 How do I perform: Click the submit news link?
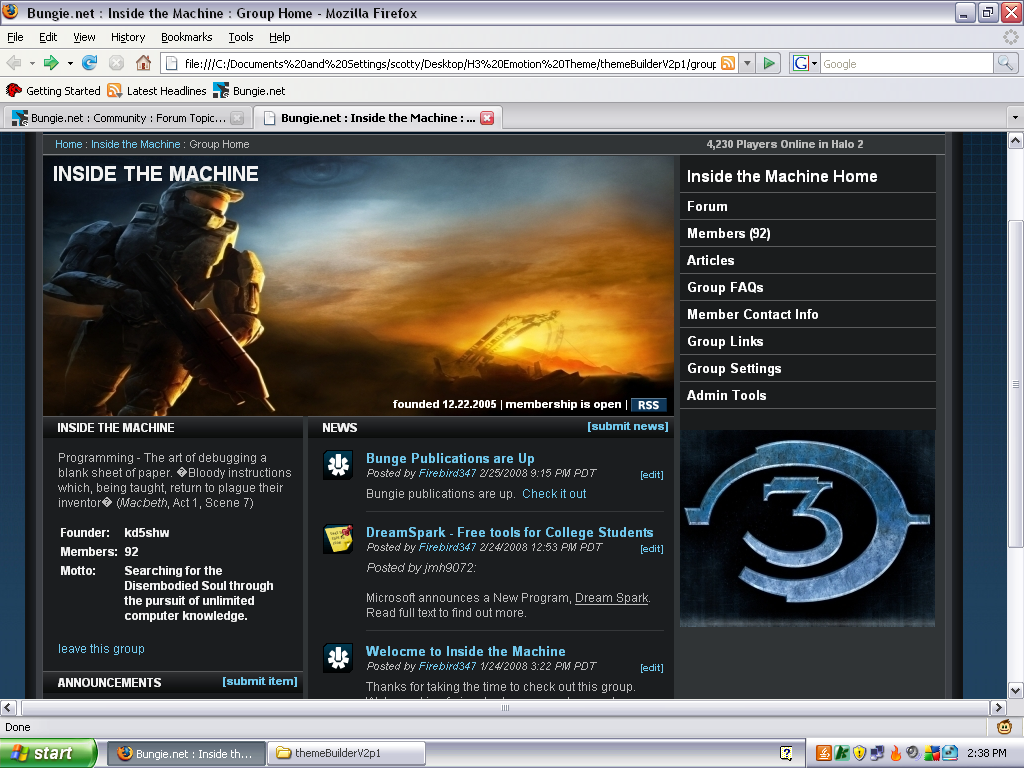pos(627,426)
